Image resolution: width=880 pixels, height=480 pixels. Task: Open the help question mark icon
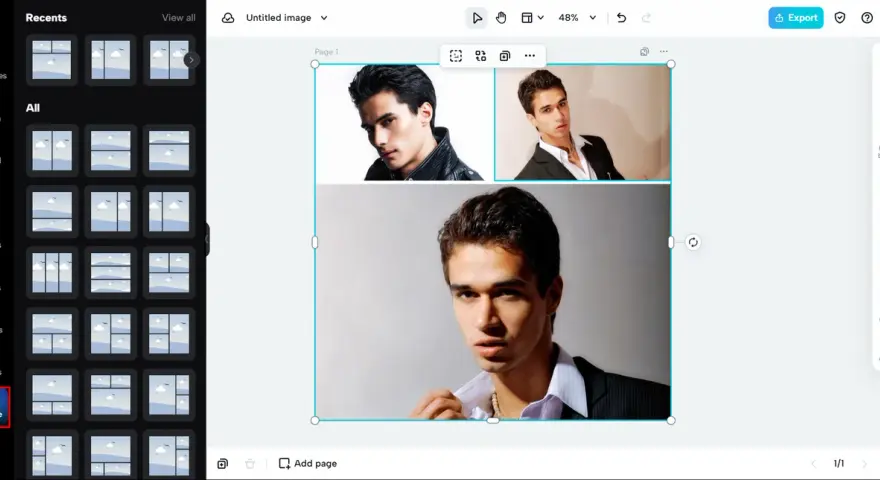(x=867, y=18)
